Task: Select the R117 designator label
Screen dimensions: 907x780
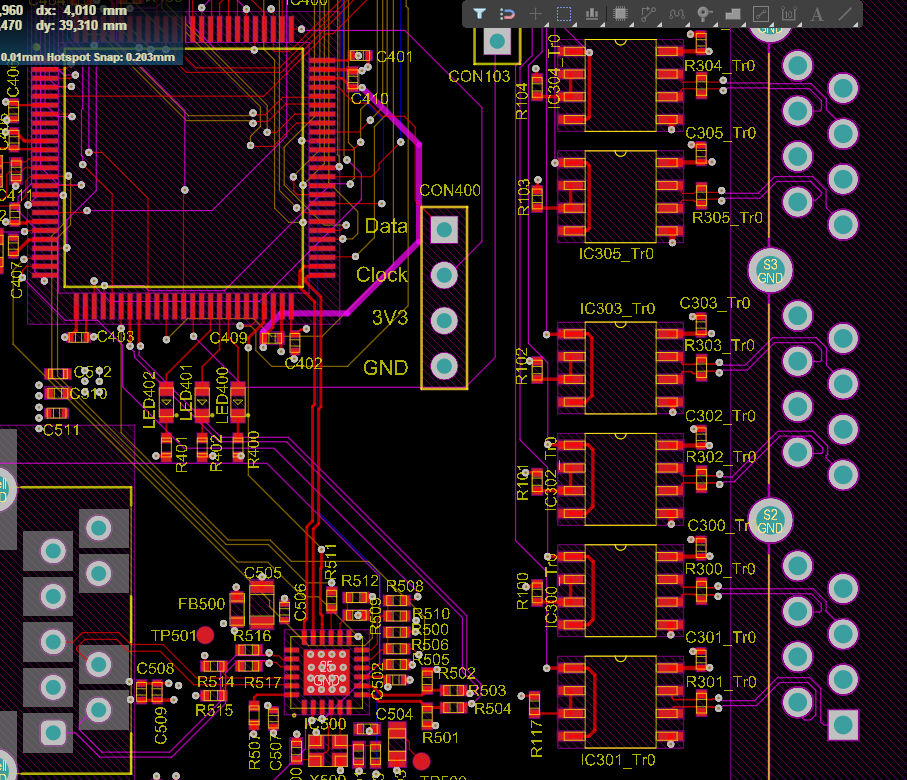Action: [537, 739]
